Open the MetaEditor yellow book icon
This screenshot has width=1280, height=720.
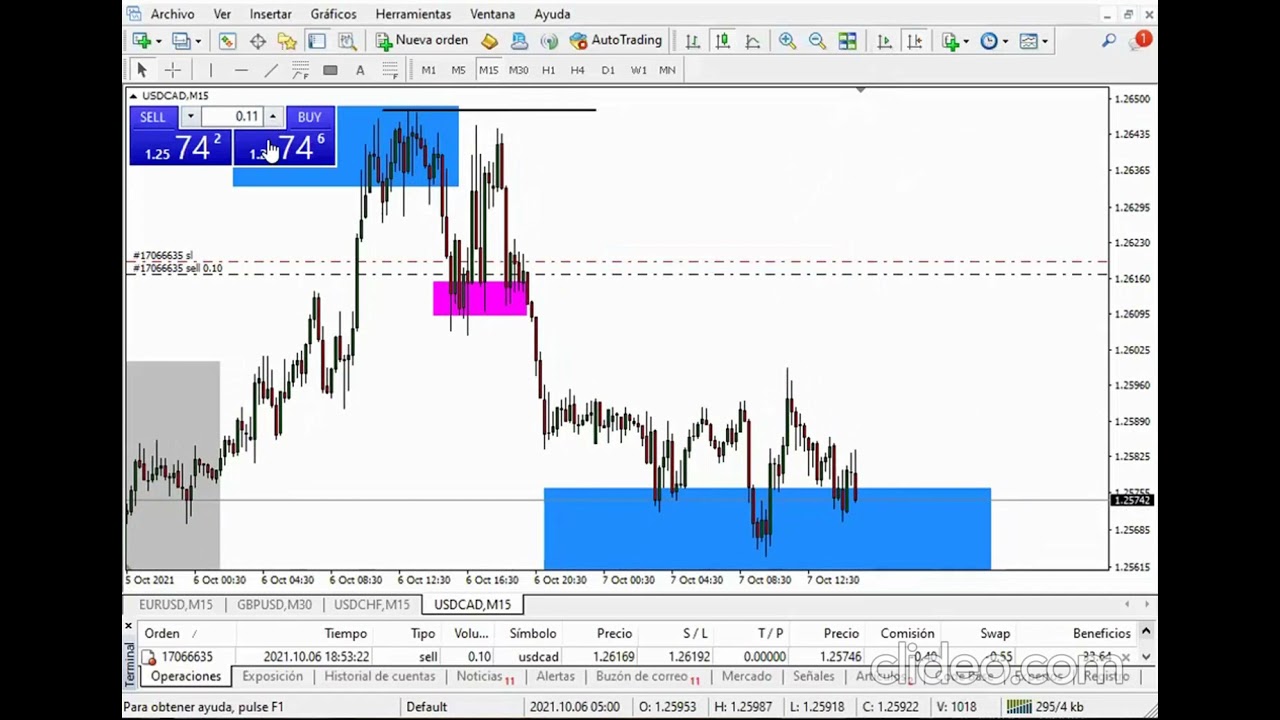tap(489, 41)
